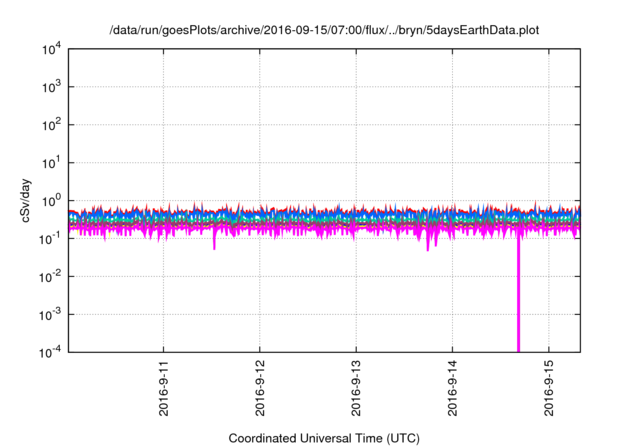Click the 2016-9-14 date label
The height and width of the screenshot is (448, 640).
452,388
